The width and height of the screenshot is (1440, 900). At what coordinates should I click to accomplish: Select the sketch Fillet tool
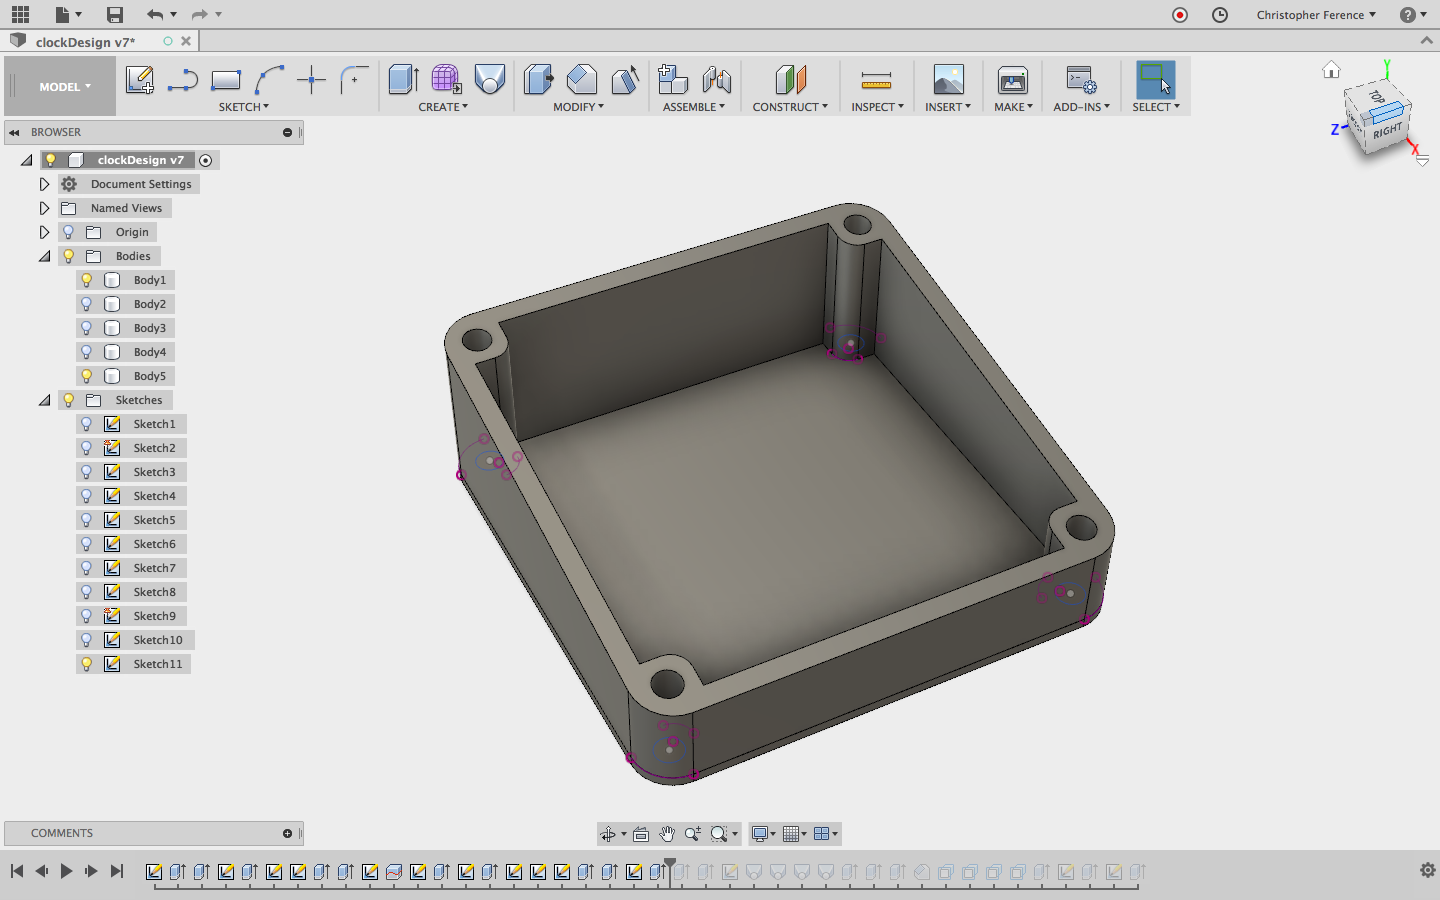click(354, 80)
